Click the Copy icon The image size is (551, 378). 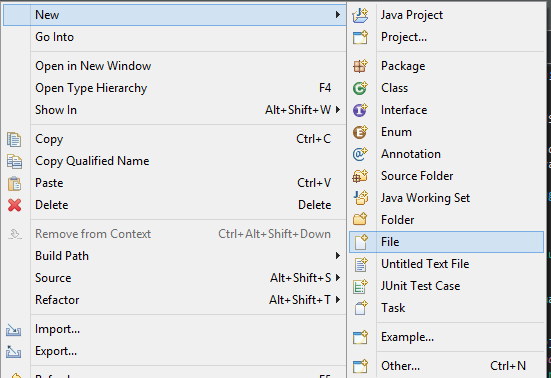click(x=14, y=139)
